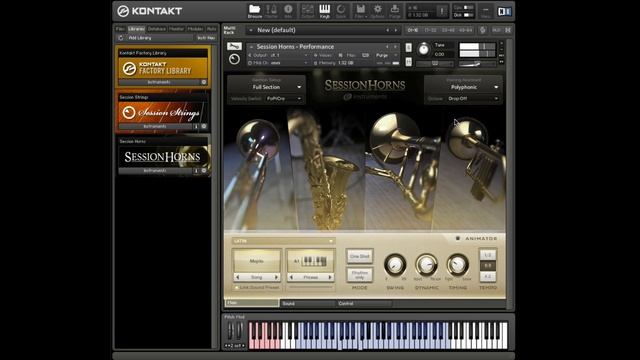
Task: Switch to the Database browser tab
Action: [x=157, y=29]
